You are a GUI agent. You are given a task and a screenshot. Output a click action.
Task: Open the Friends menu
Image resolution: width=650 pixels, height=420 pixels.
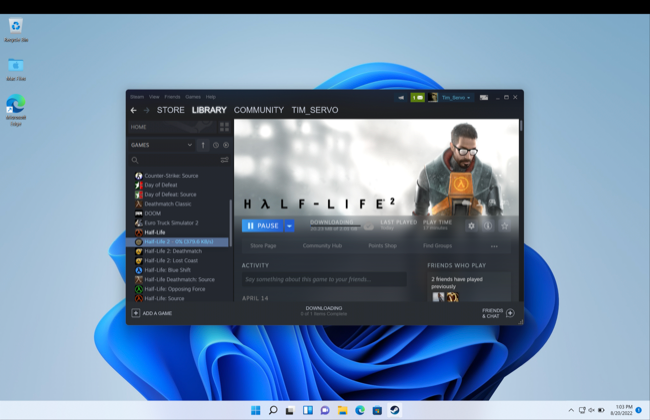pyautogui.click(x=172, y=97)
